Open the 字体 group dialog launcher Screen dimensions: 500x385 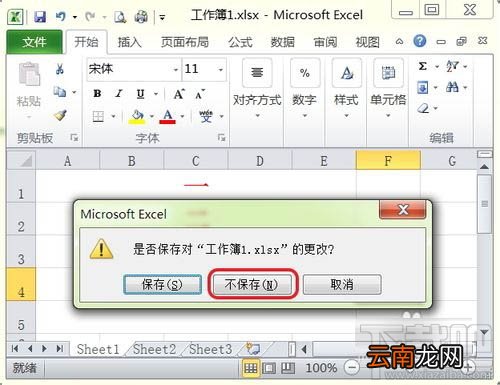tap(221, 137)
